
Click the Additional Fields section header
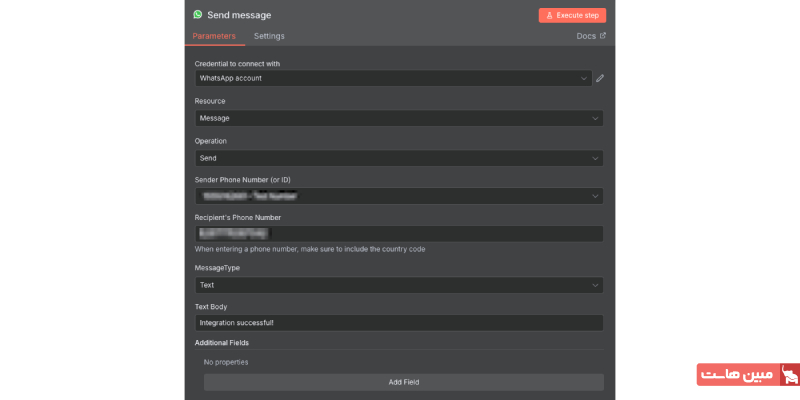[x=222, y=343]
